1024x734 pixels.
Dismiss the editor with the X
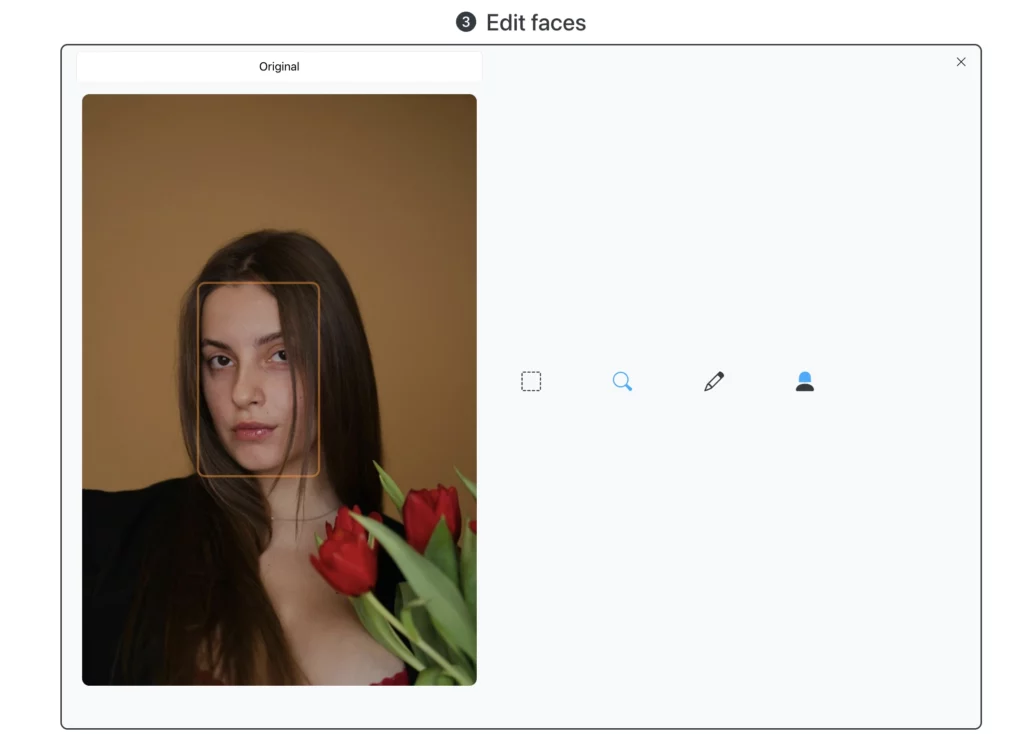click(x=961, y=61)
